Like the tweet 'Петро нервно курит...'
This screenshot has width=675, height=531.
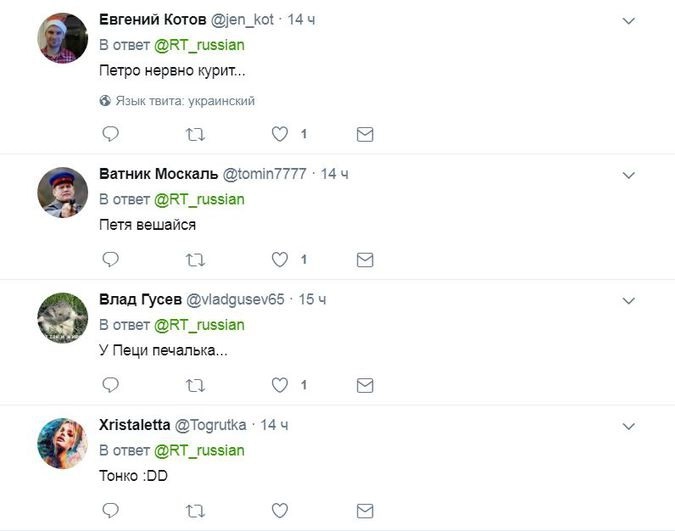[281, 134]
